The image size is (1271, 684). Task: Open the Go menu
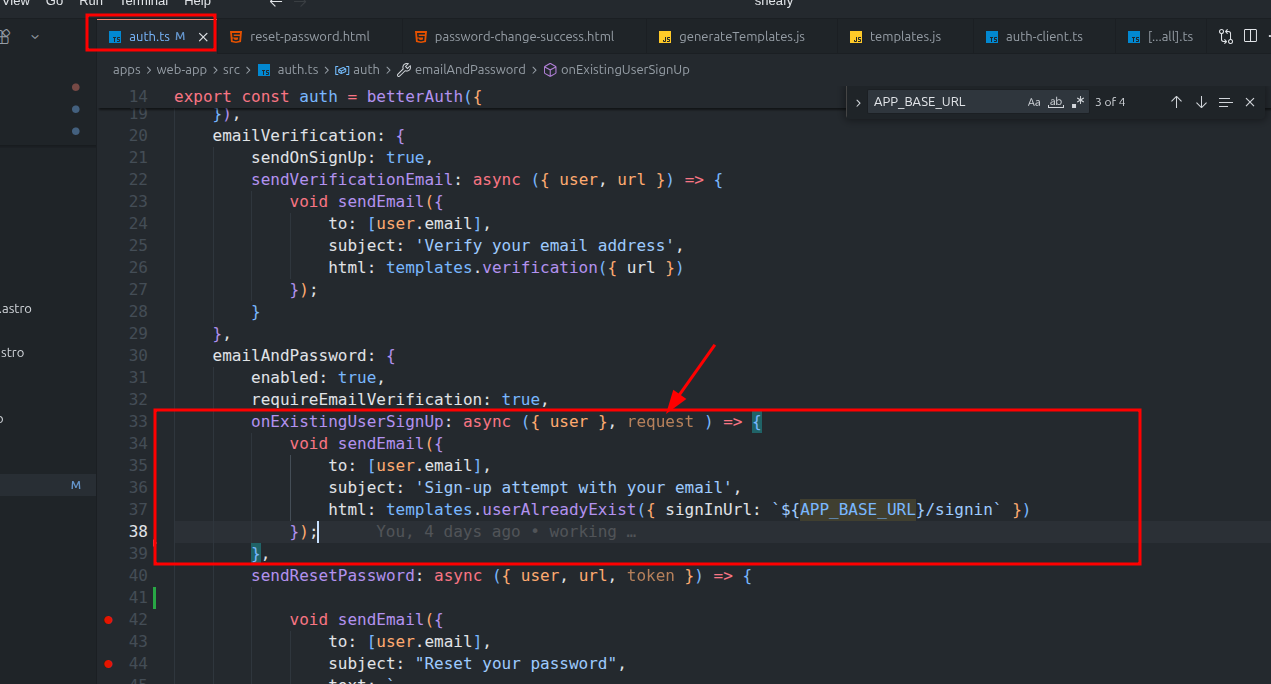tap(54, 3)
